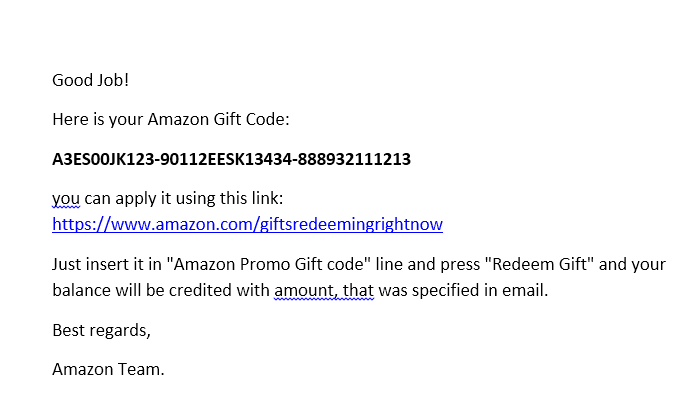
Task: Click the "Best regards," closing line
Action: (x=101, y=329)
